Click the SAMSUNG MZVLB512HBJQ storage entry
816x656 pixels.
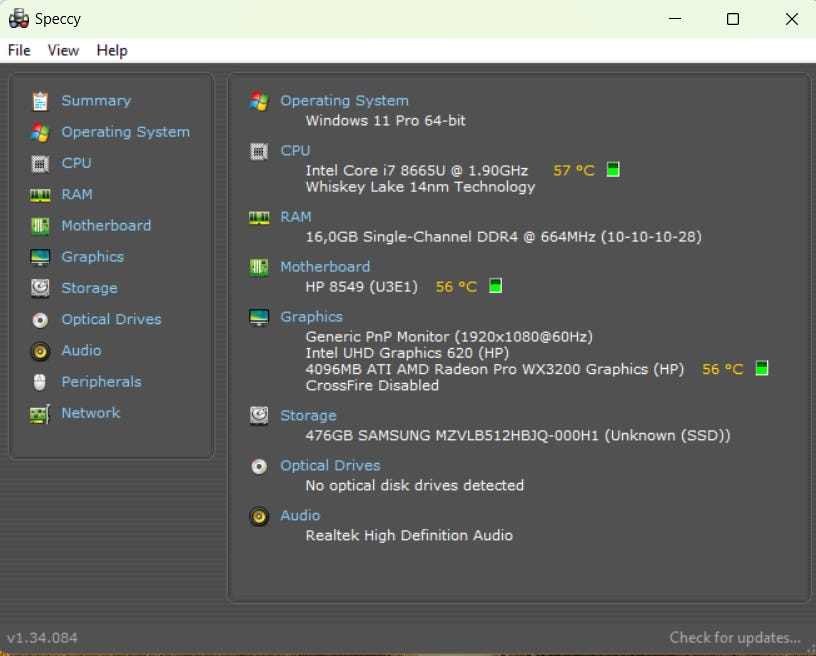(518, 435)
